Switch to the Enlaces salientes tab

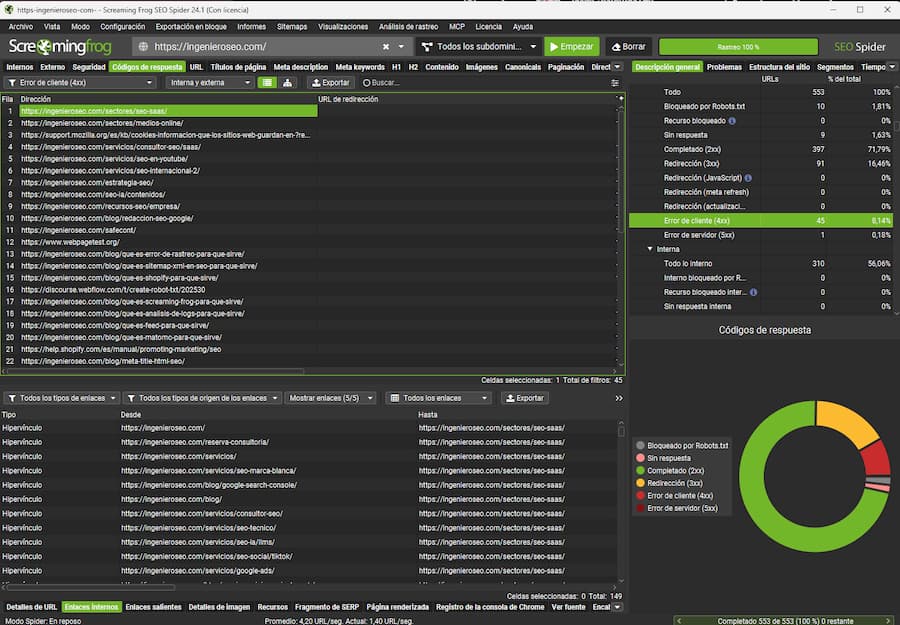[x=153, y=607]
